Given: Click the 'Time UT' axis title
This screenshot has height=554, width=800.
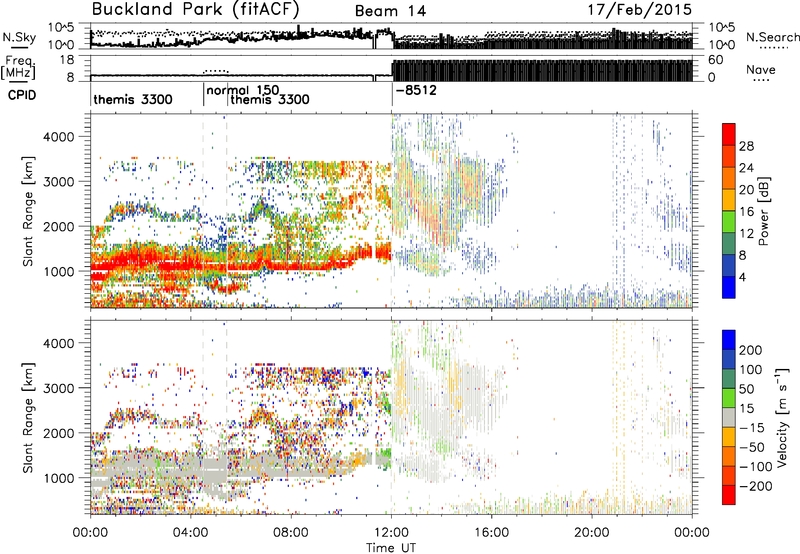Looking at the screenshot, I should (391, 547).
